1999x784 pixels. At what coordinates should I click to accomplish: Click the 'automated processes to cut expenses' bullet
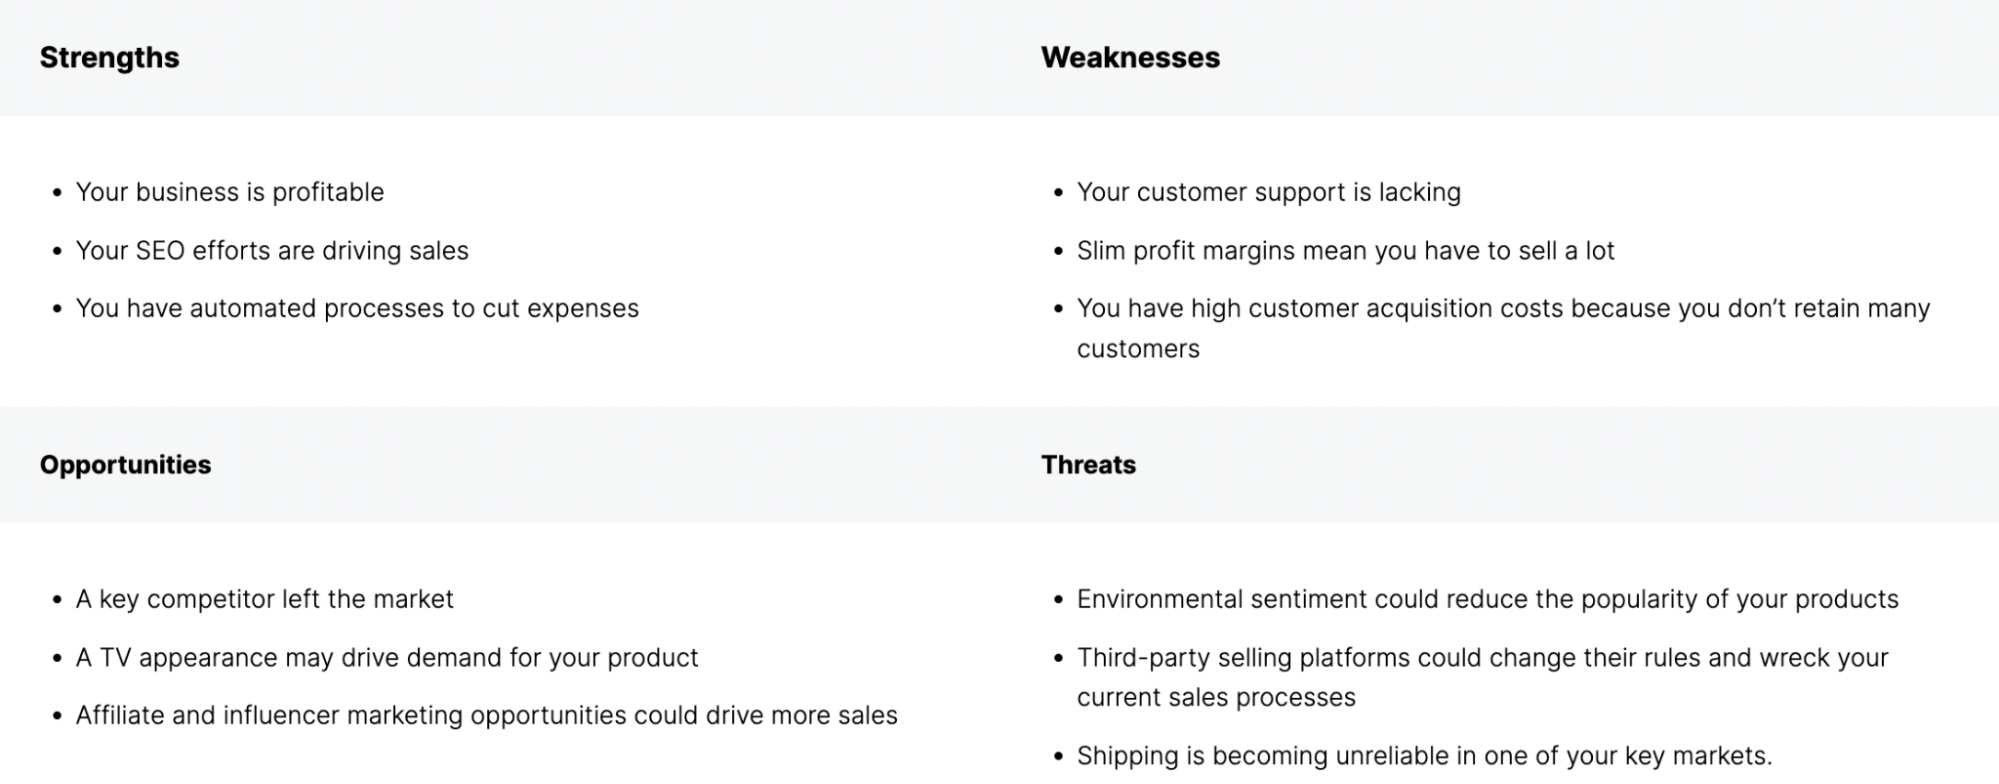(x=357, y=308)
